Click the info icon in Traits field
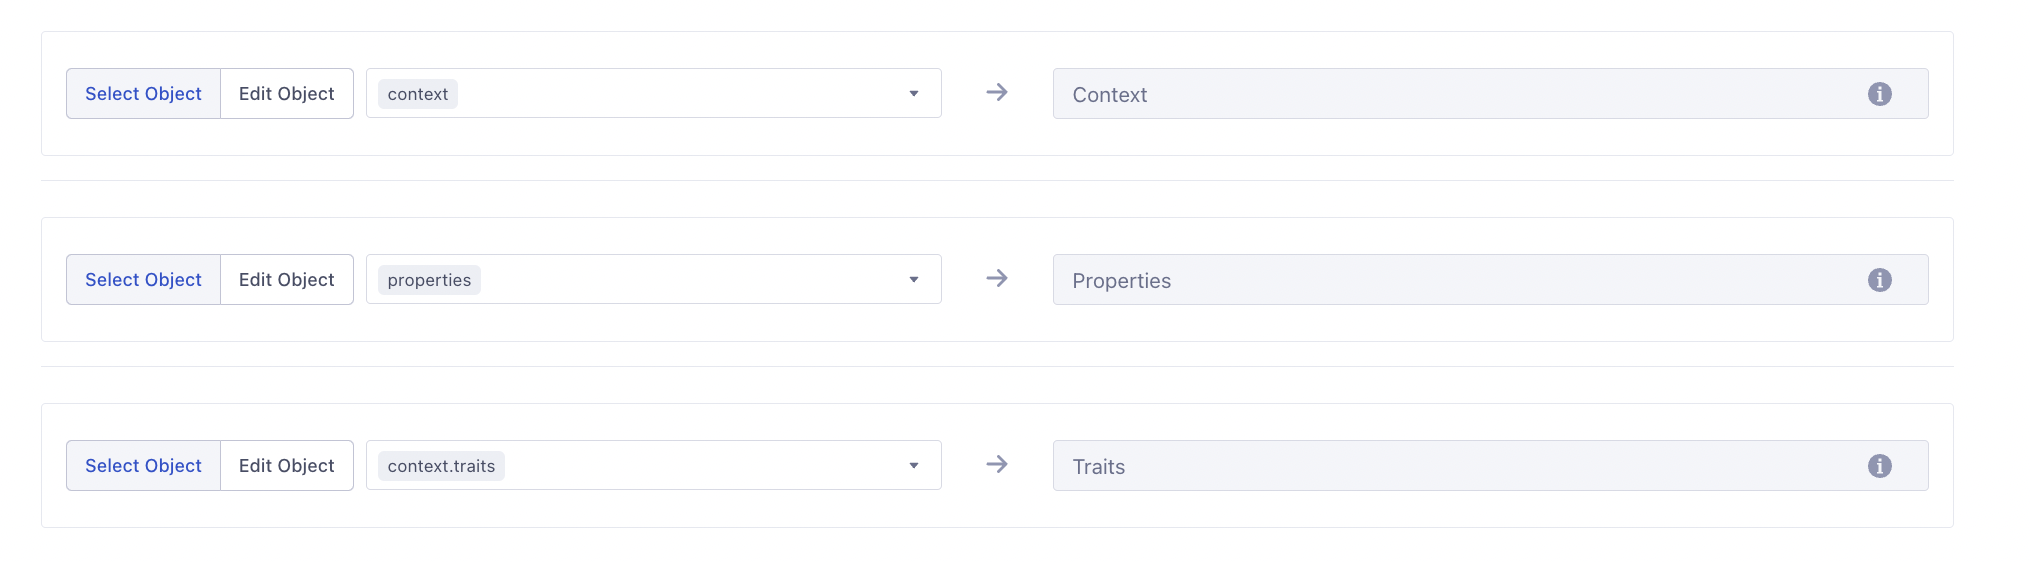2030x562 pixels. pyautogui.click(x=1879, y=466)
